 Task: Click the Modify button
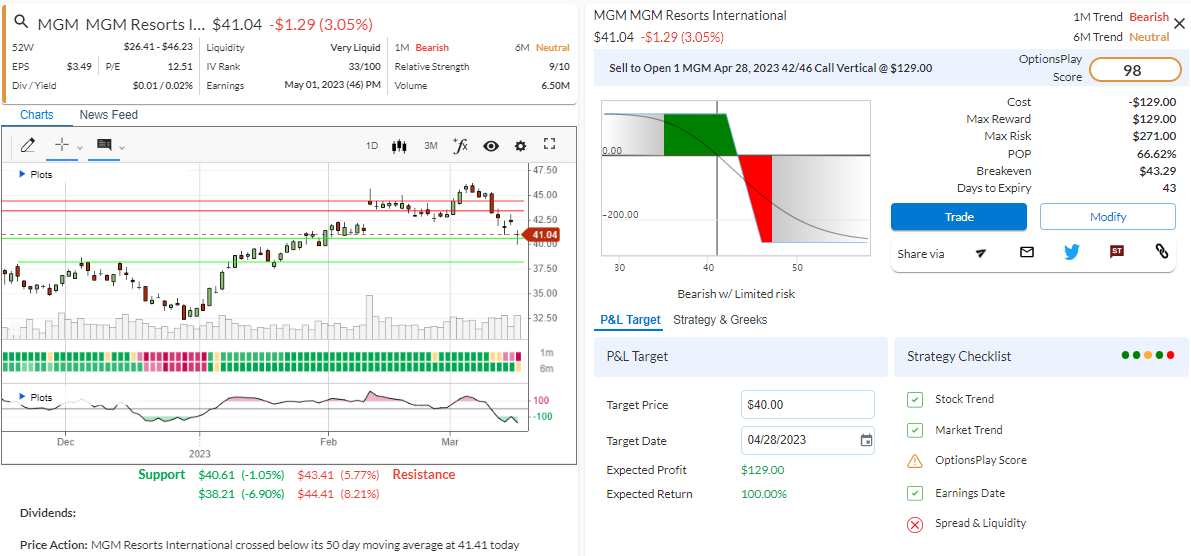click(x=1107, y=216)
